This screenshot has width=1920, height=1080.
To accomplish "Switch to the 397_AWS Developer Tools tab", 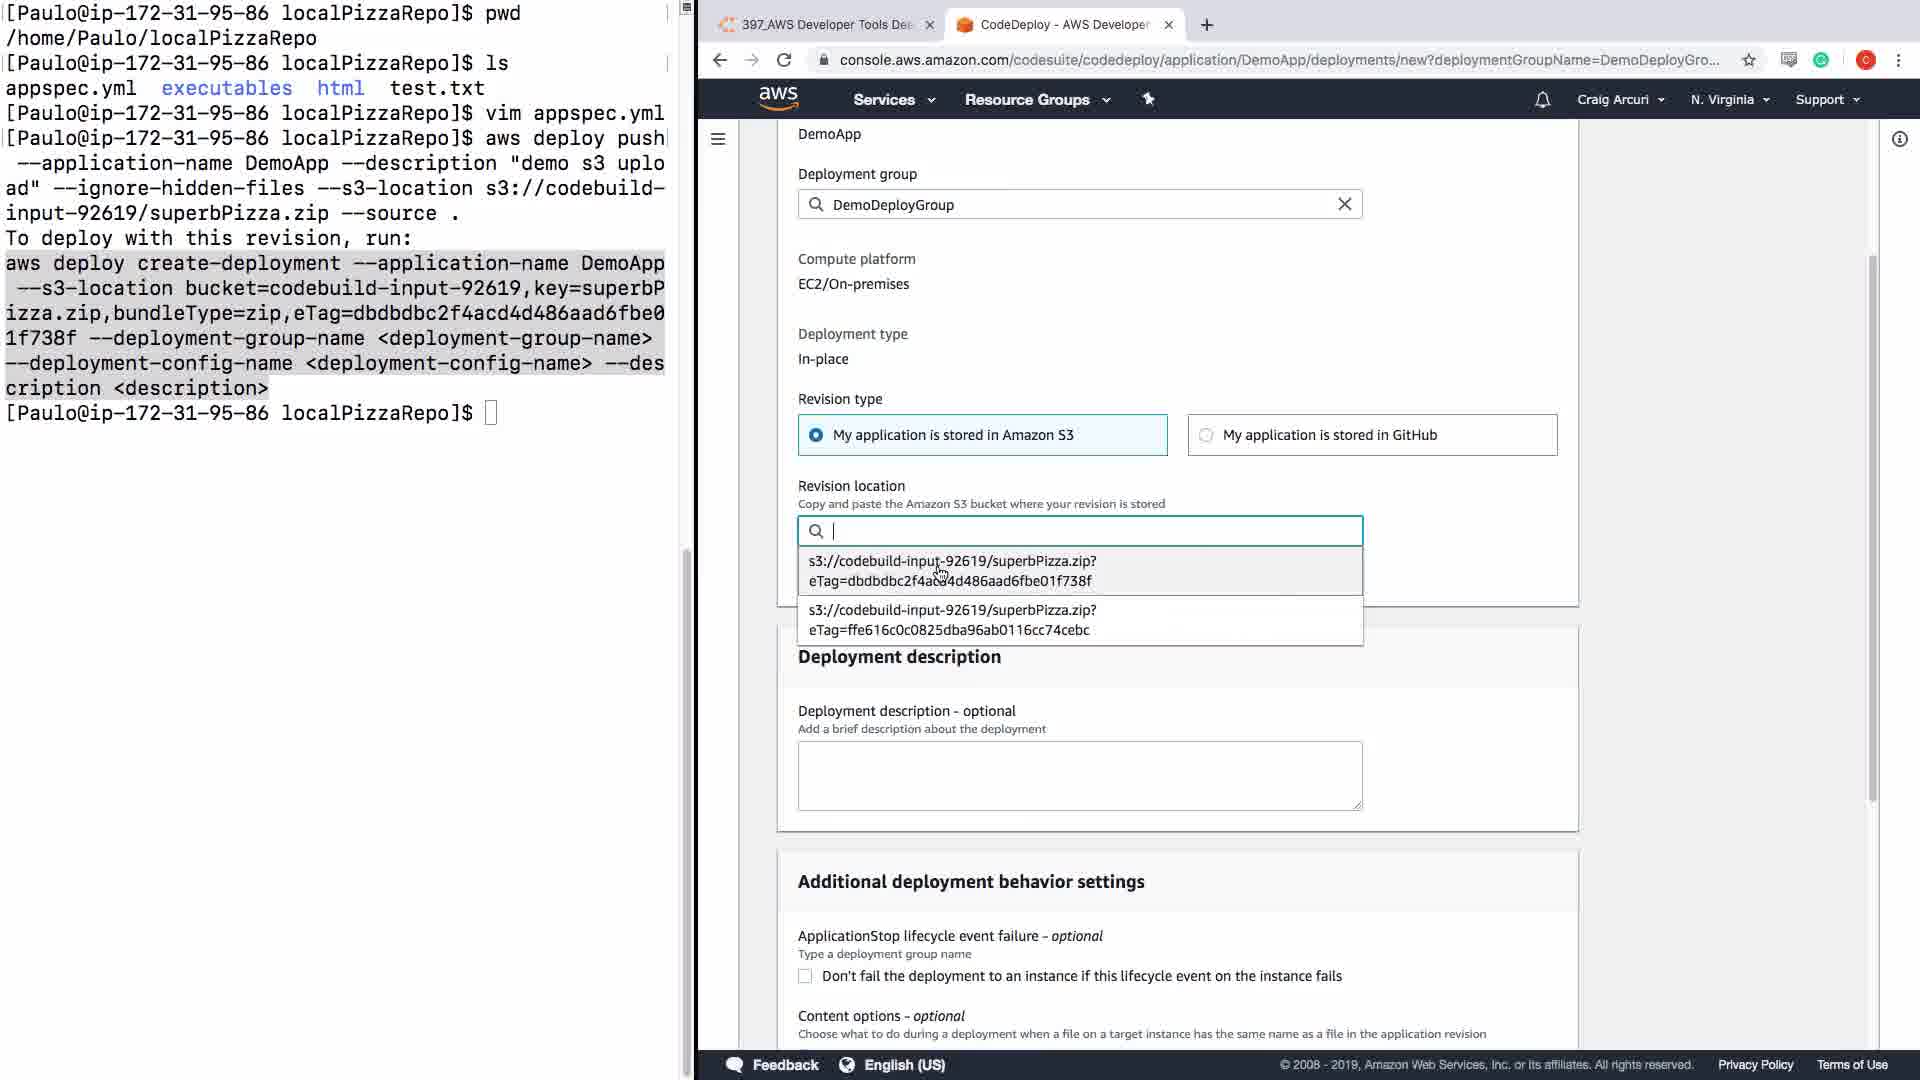I will click(825, 25).
